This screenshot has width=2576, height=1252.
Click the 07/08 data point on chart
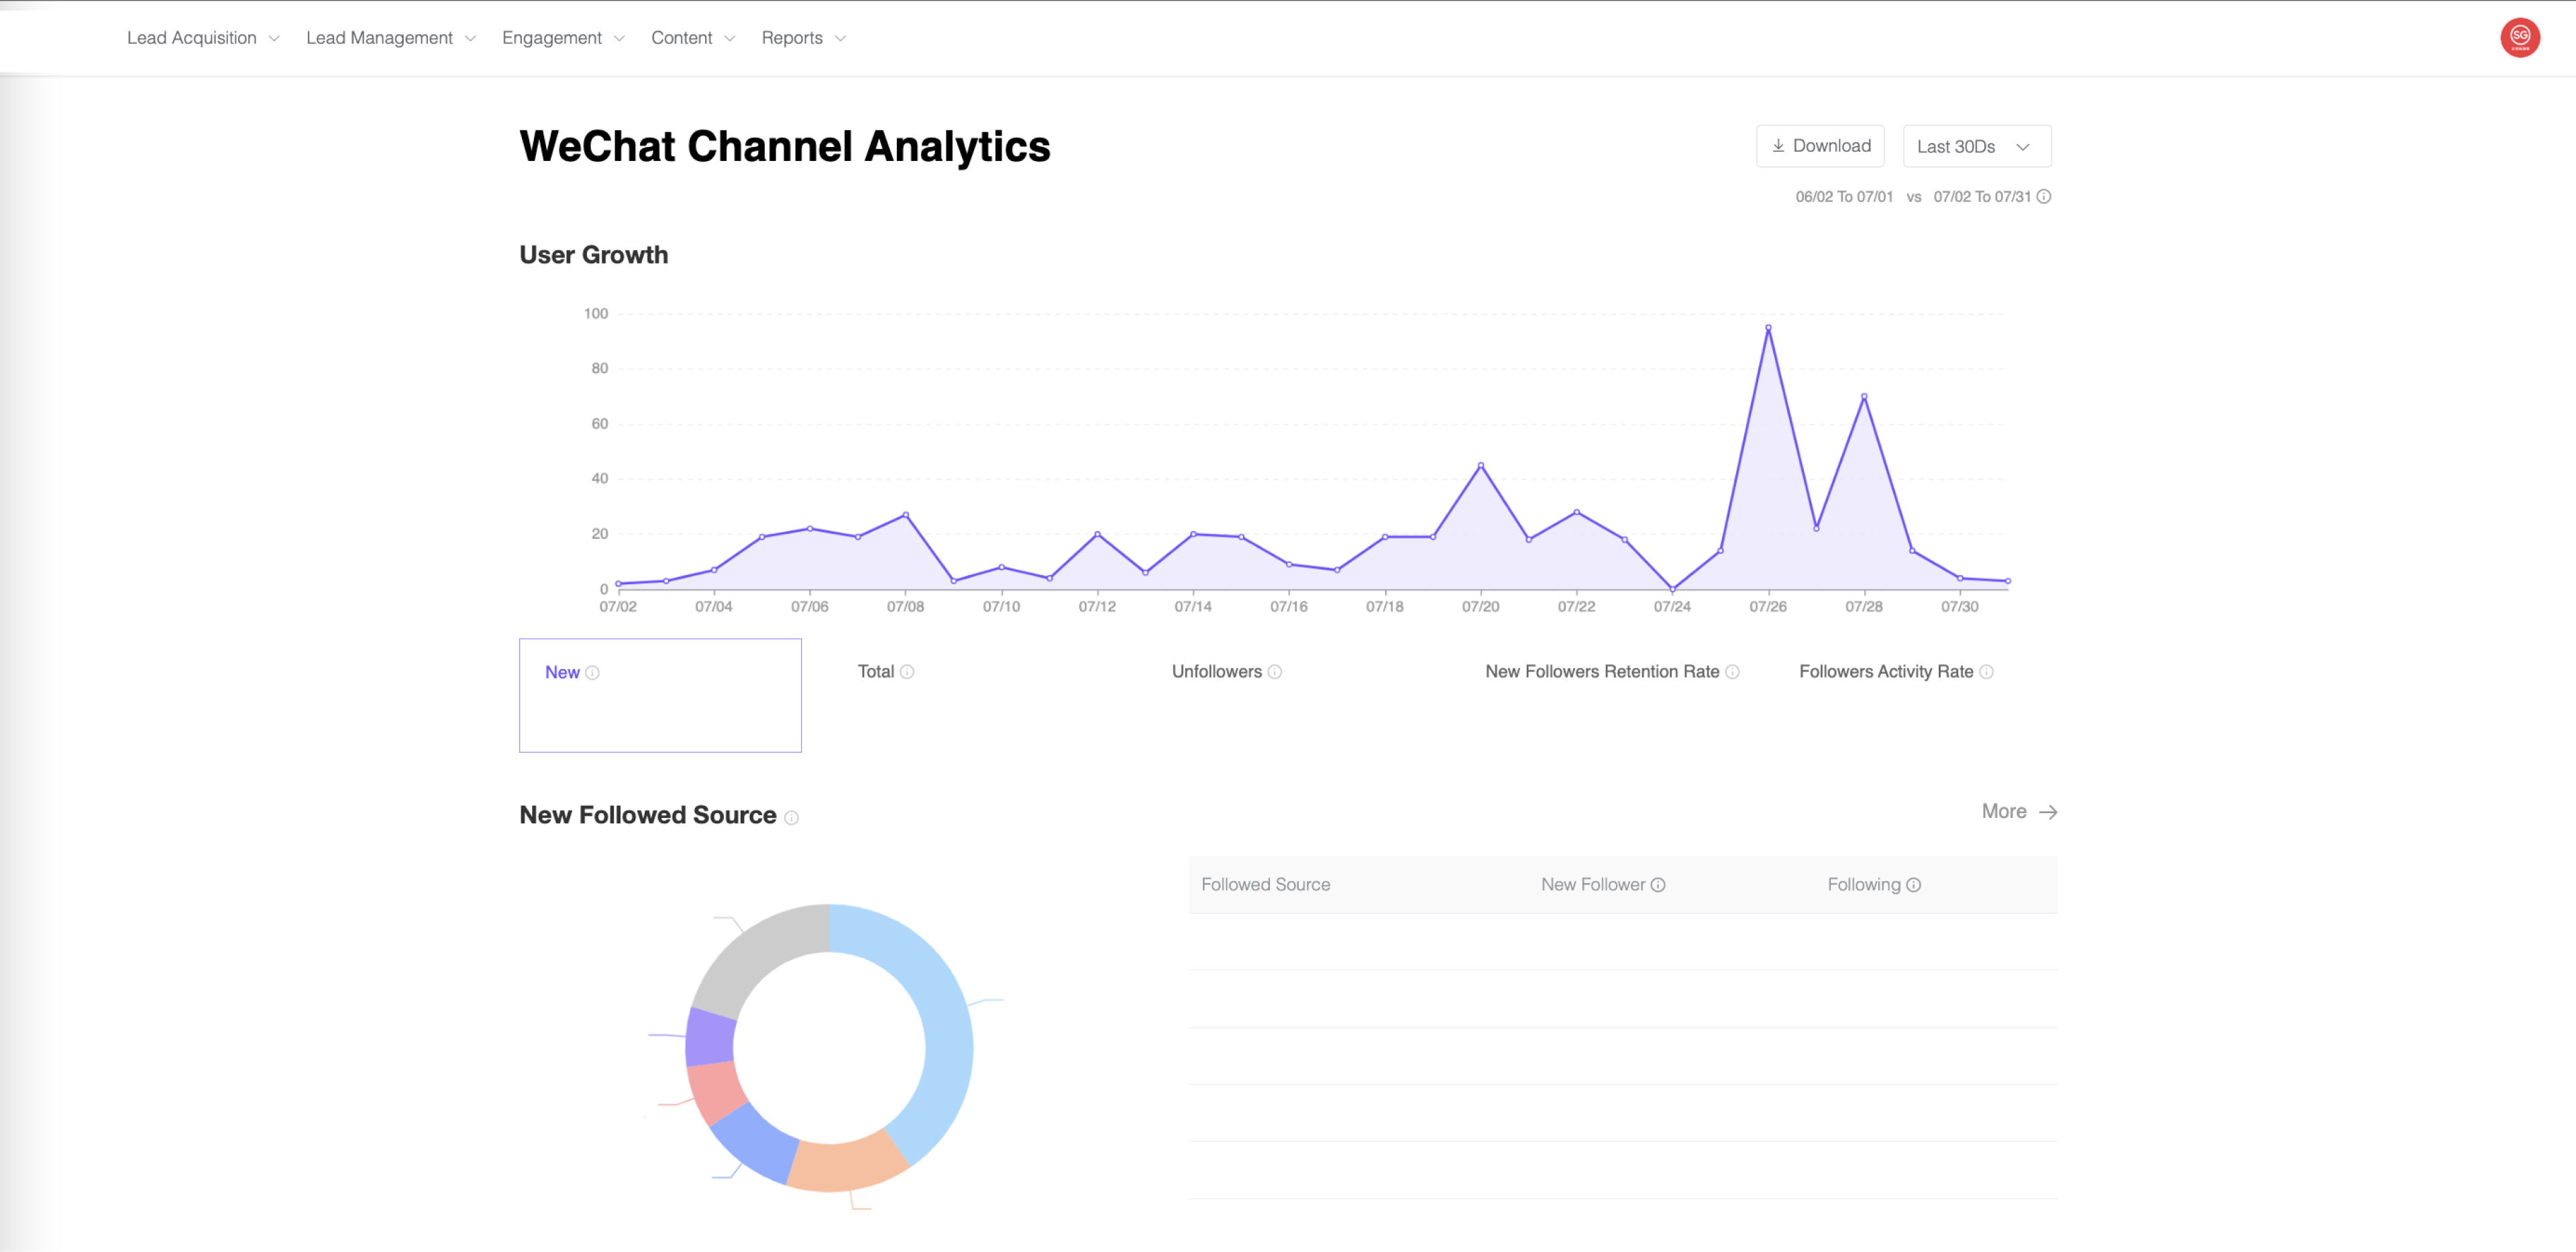click(x=906, y=515)
